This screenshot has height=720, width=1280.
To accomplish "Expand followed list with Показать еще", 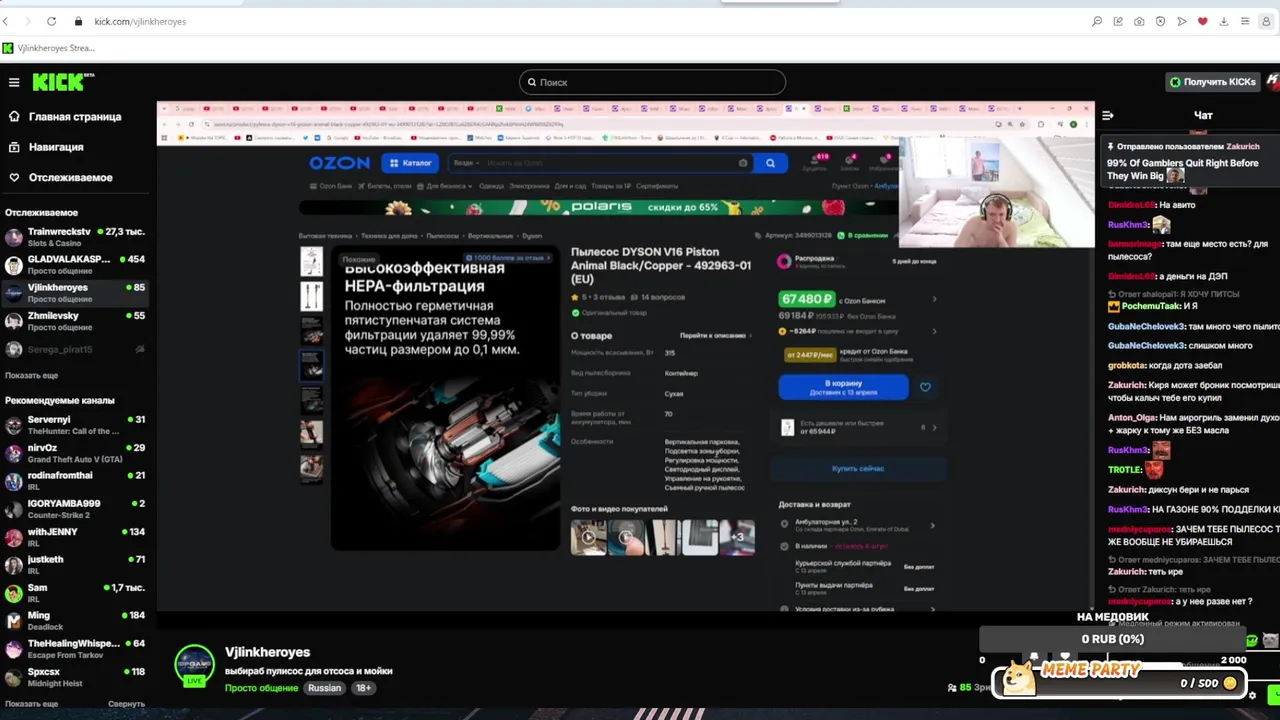I will 31,375.
